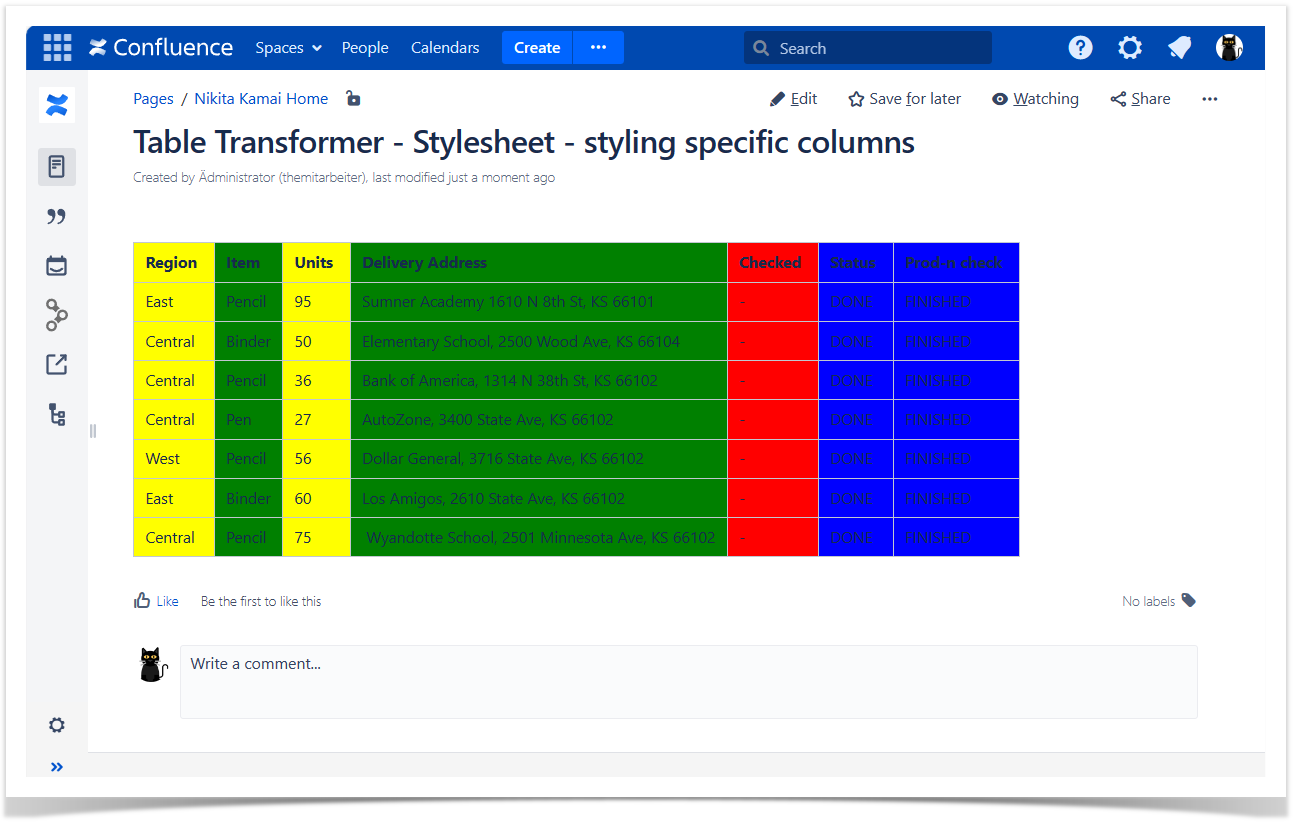Open the Pages icon in sidebar
Viewport: 1300px width, 826px height.
(57, 167)
